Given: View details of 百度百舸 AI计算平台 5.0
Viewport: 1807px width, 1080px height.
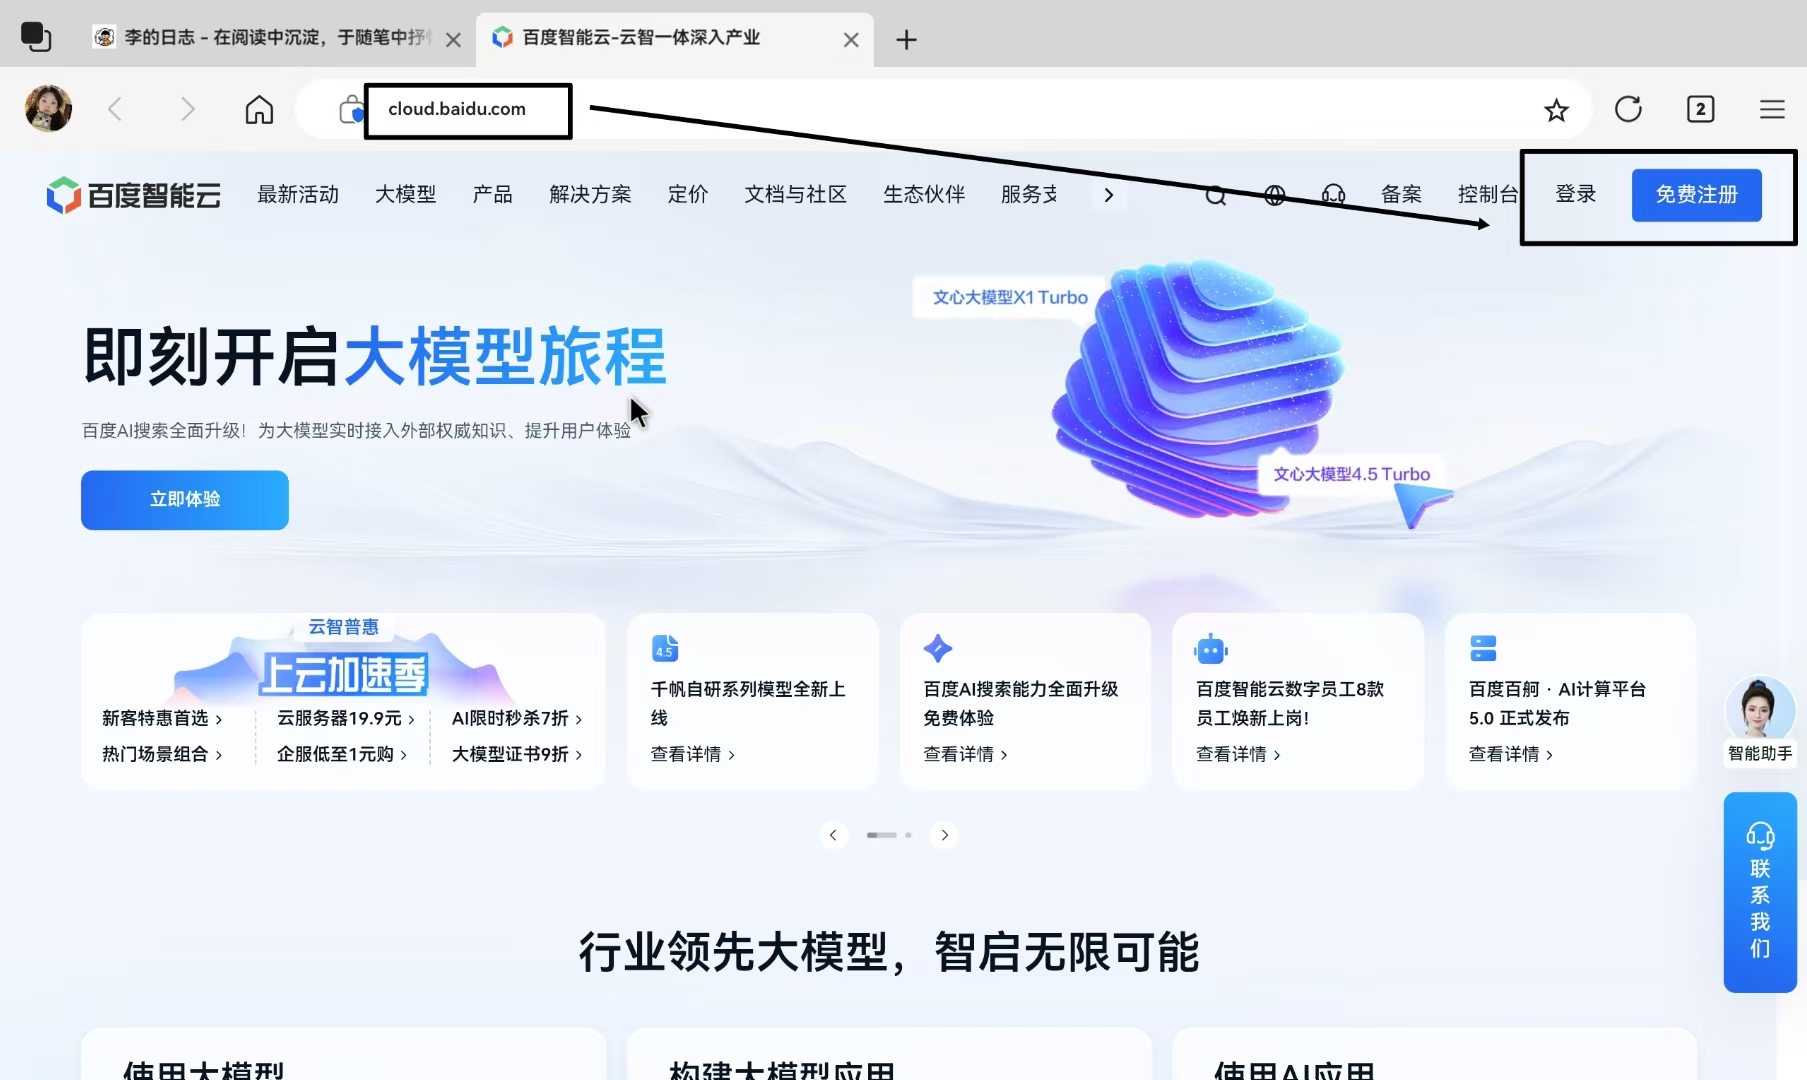Looking at the screenshot, I should [x=1510, y=754].
